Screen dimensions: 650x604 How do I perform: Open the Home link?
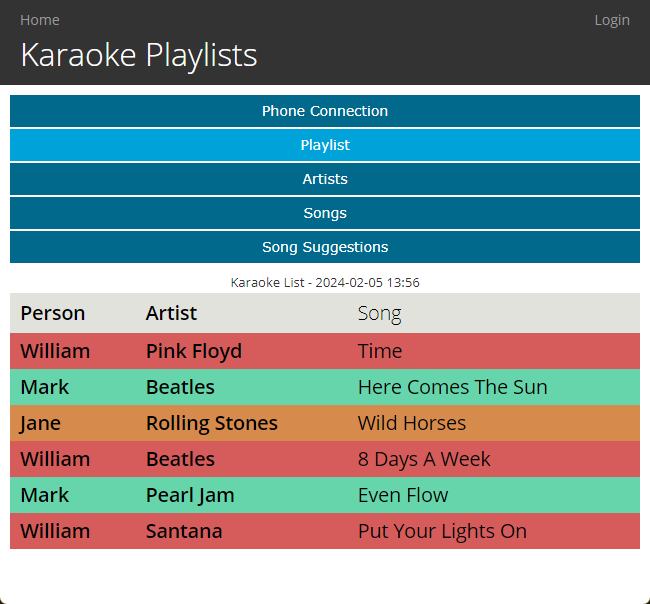(x=40, y=20)
